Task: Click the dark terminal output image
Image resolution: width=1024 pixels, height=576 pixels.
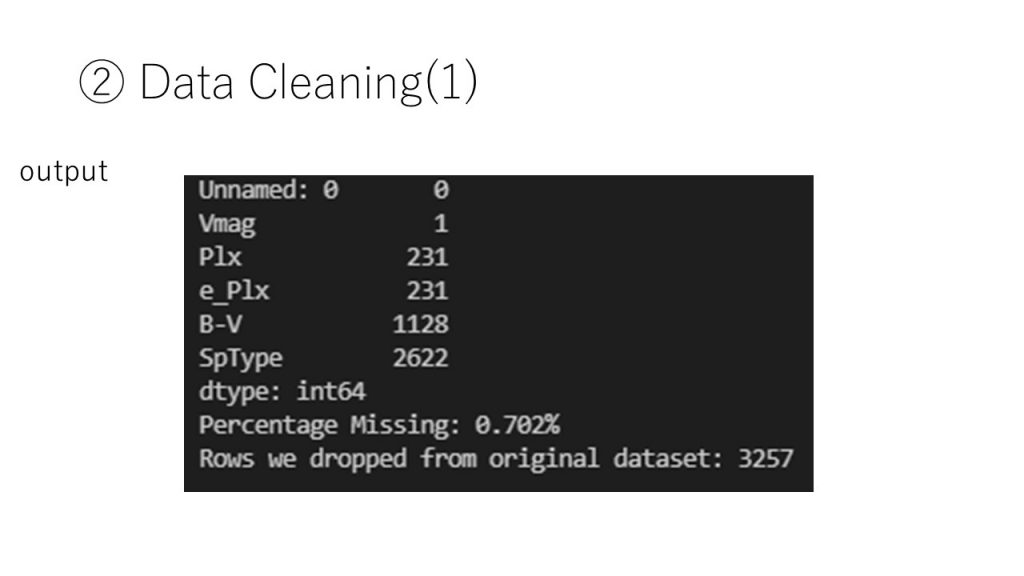Action: (498, 333)
